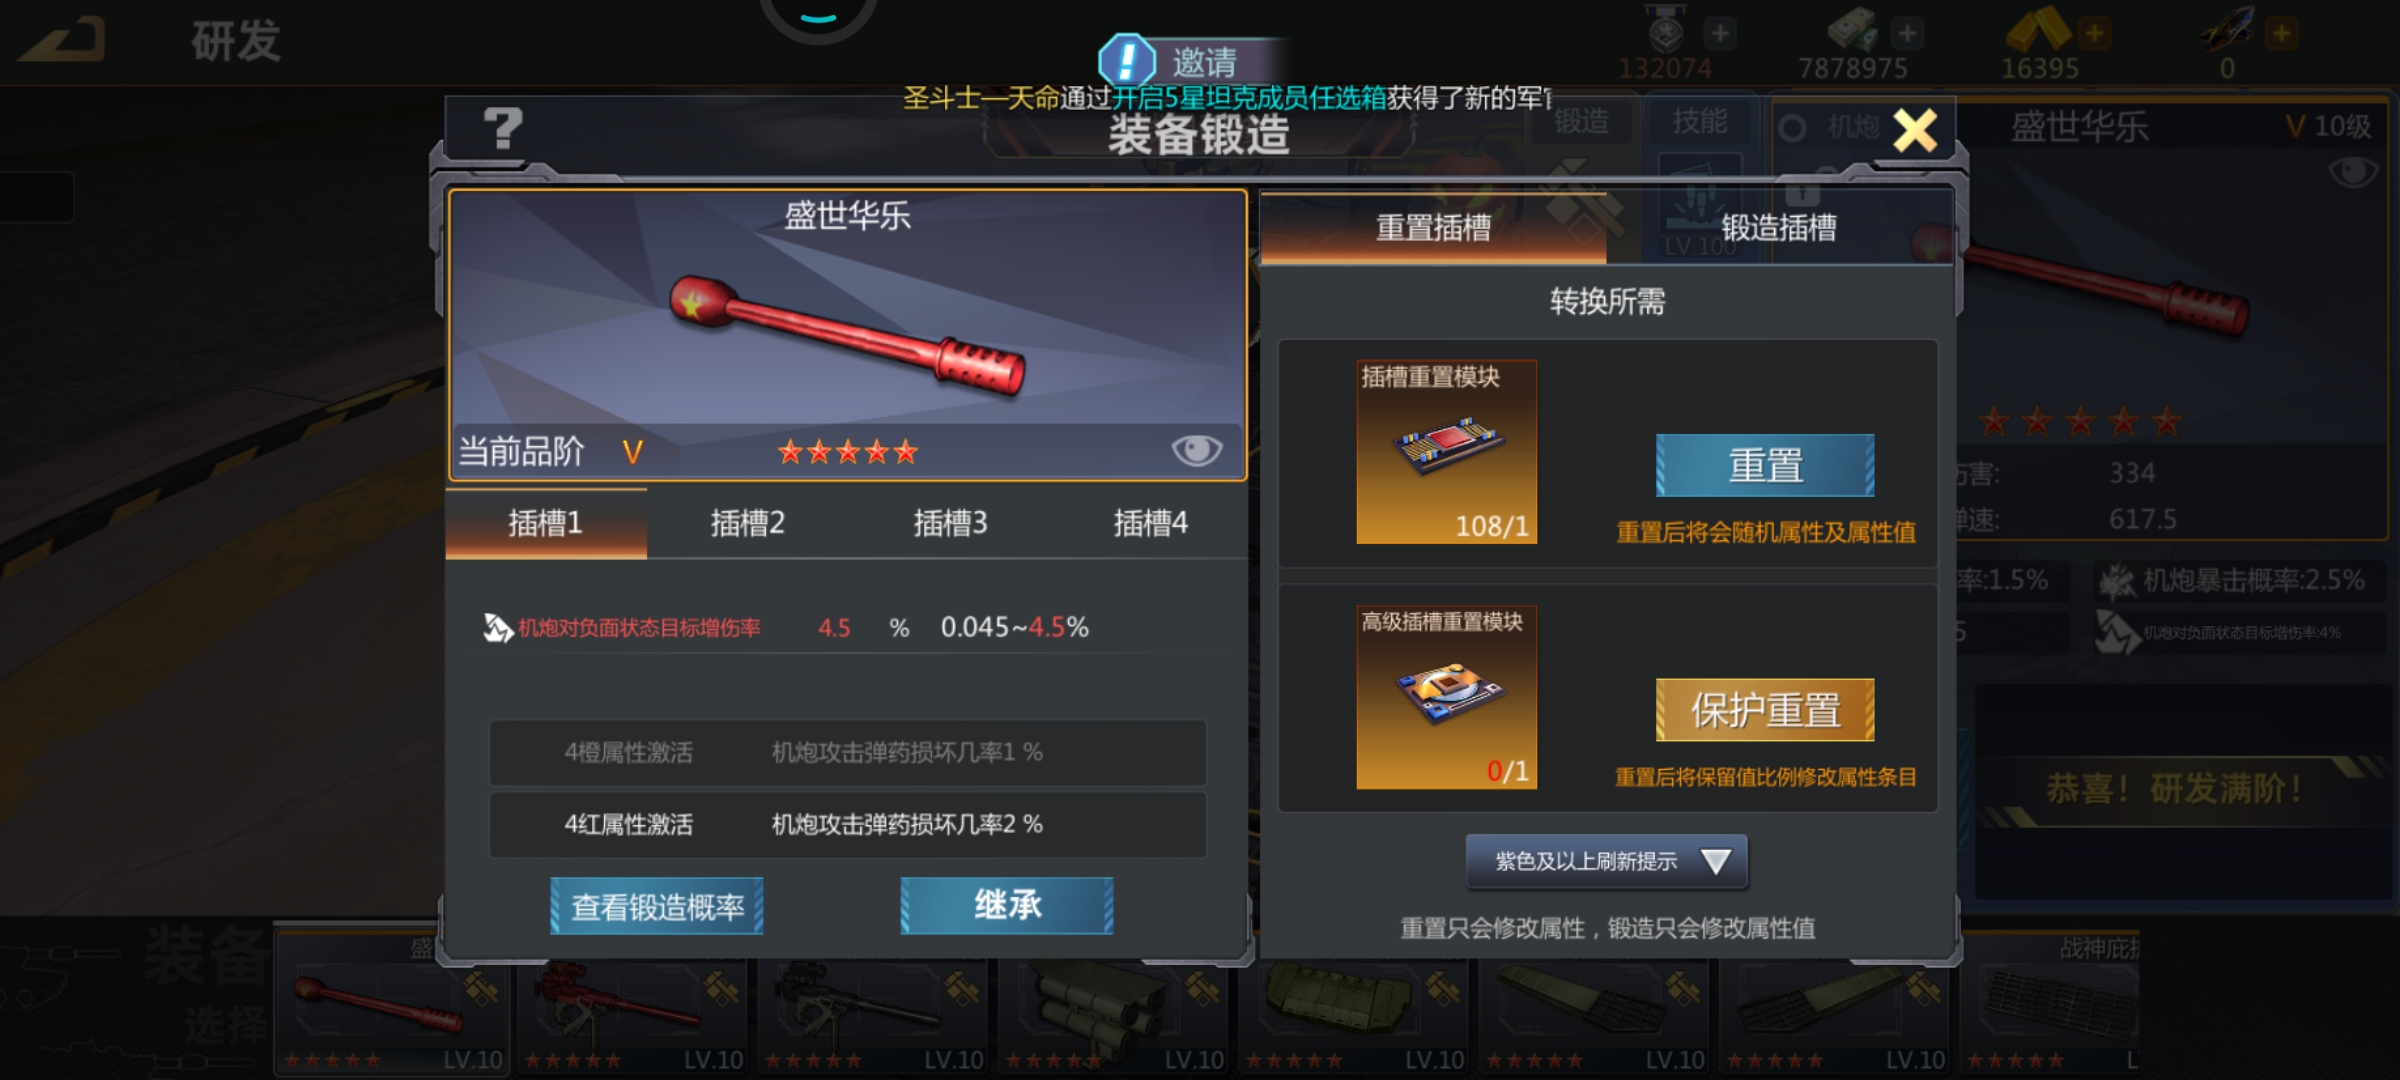Switch to the 插槽2 tab

click(x=747, y=523)
